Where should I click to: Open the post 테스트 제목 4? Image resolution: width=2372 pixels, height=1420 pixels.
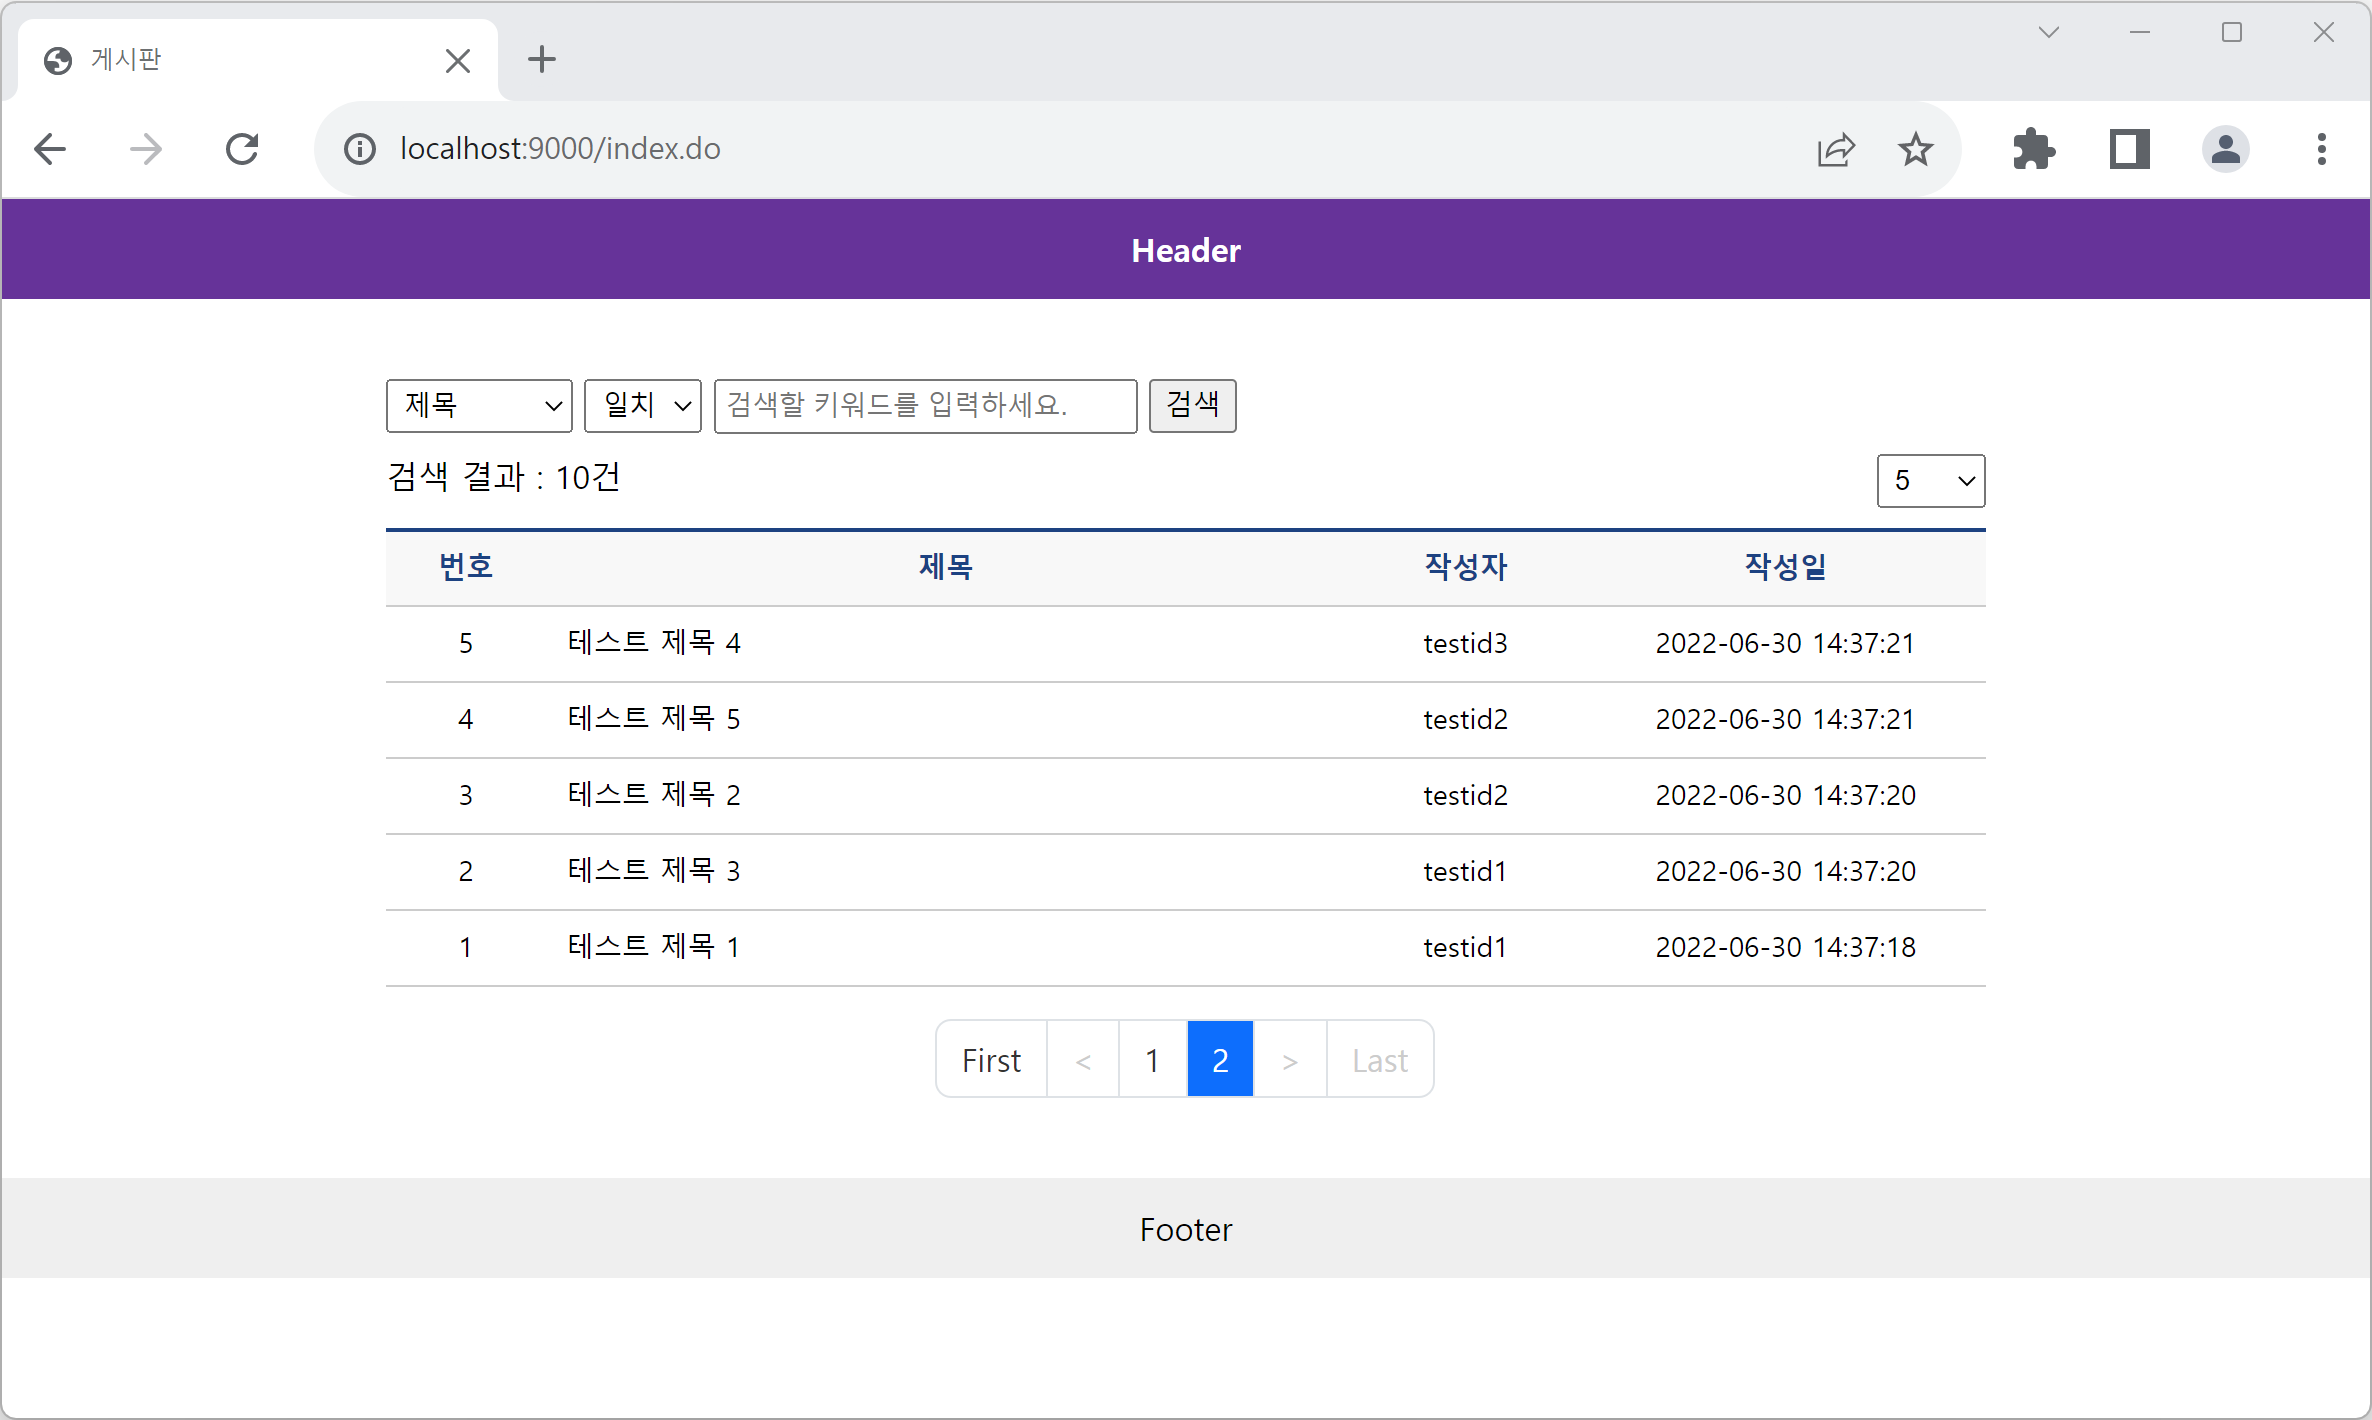click(x=654, y=643)
